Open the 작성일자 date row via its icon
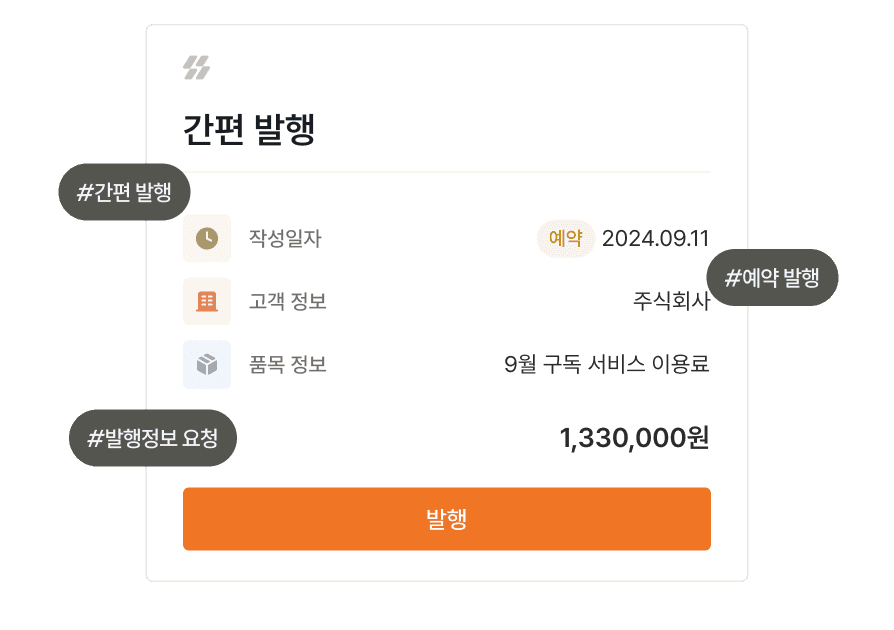 [x=206, y=238]
